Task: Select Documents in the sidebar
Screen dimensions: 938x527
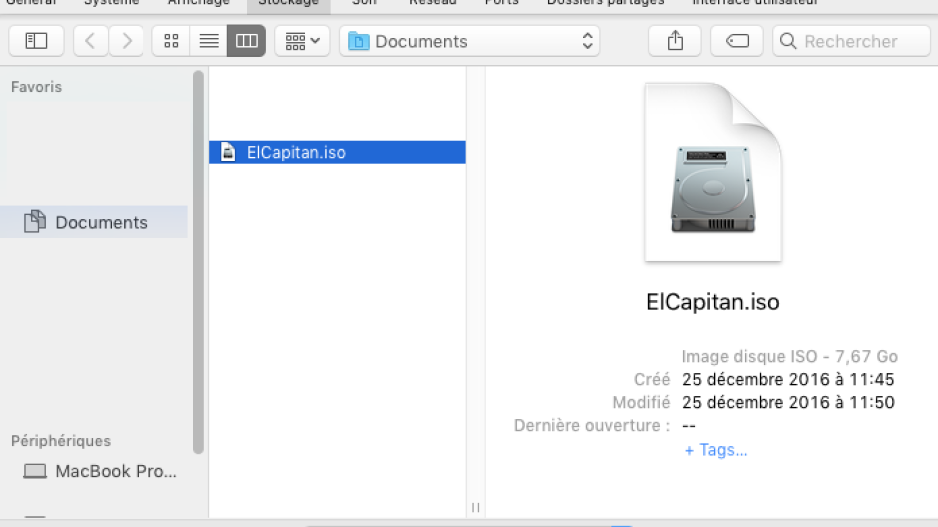Action: (94, 222)
